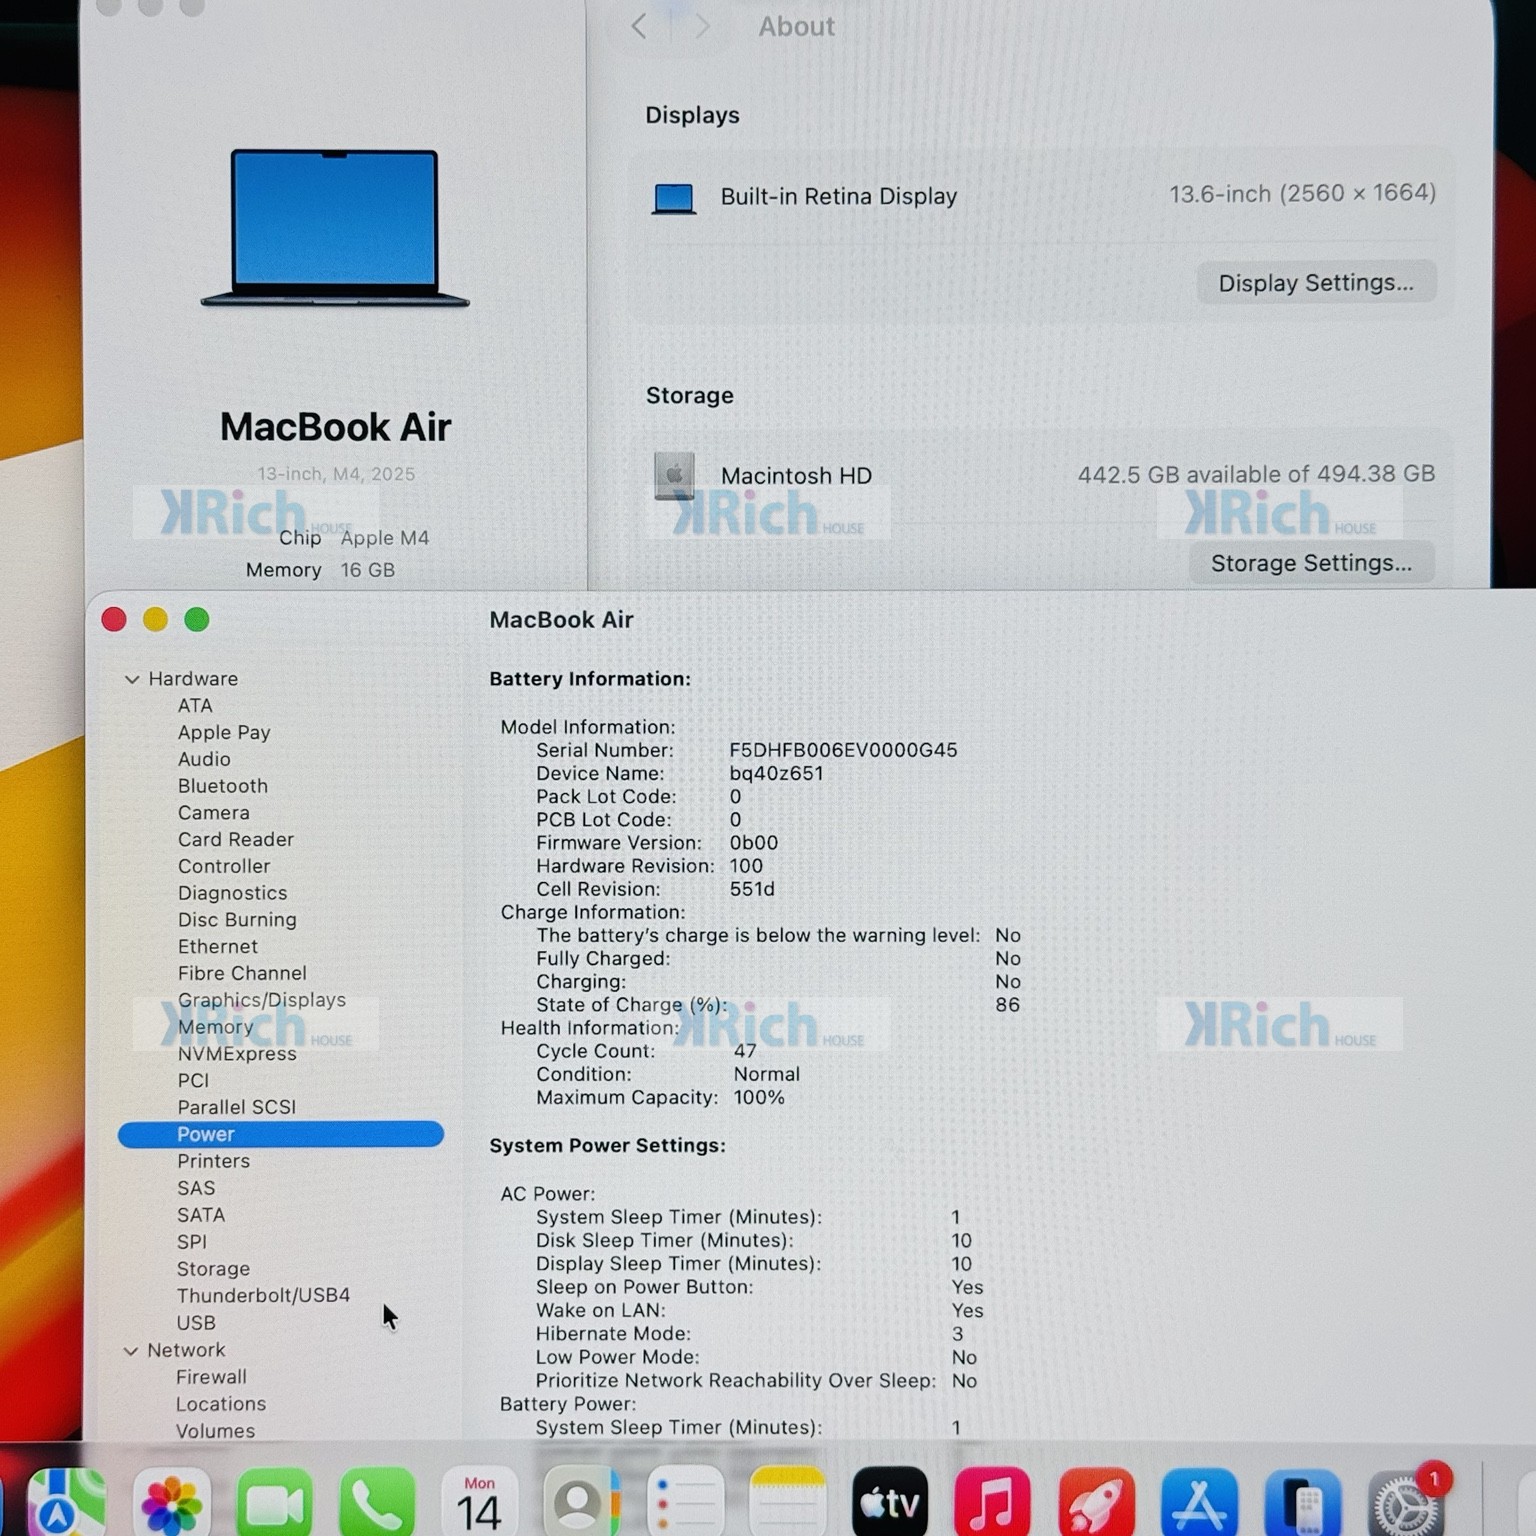Viewport: 1536px width, 1536px height.
Task: Select Parallel SCSI item
Action: [x=237, y=1107]
